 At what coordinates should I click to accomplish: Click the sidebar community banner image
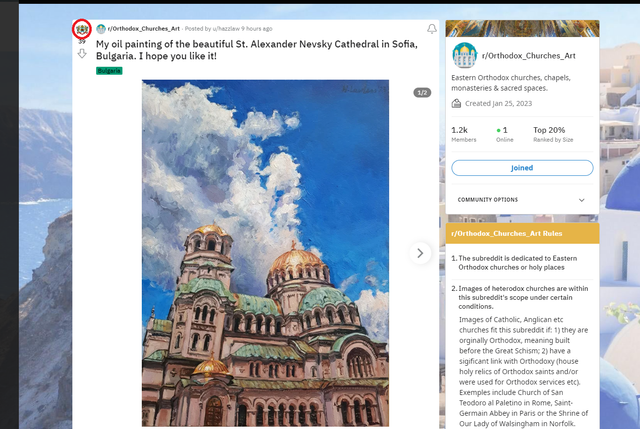(522, 28)
